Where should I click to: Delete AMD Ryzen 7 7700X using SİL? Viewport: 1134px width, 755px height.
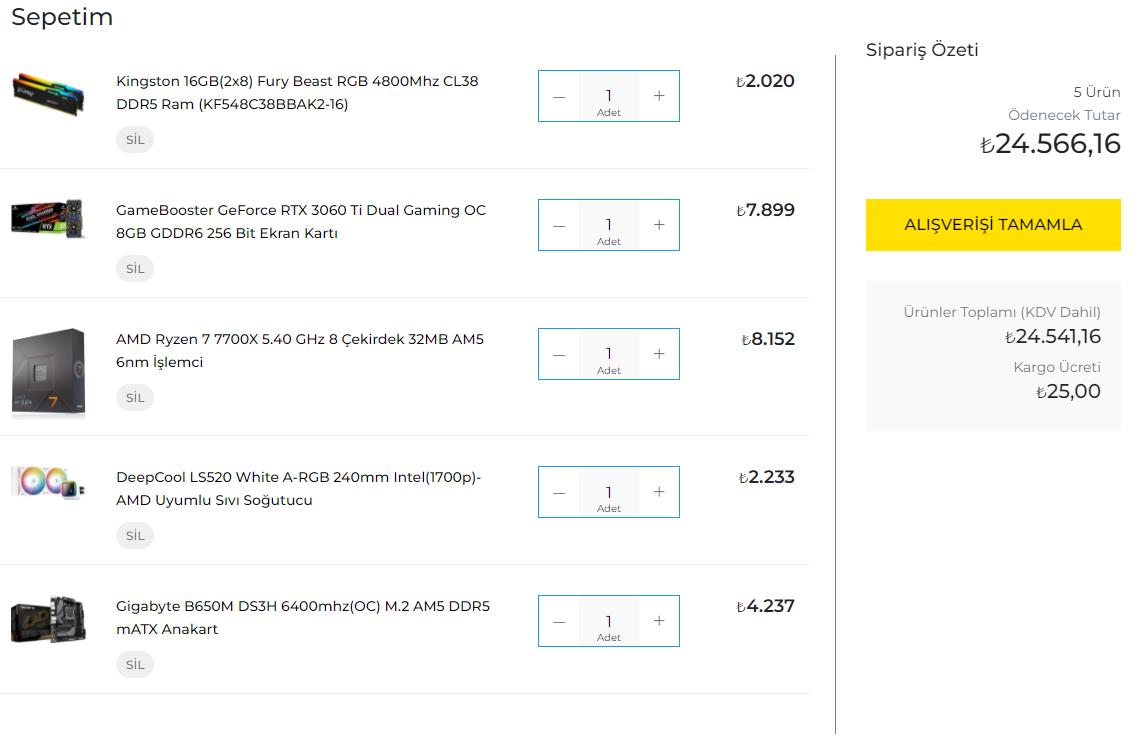pyautogui.click(x=135, y=398)
